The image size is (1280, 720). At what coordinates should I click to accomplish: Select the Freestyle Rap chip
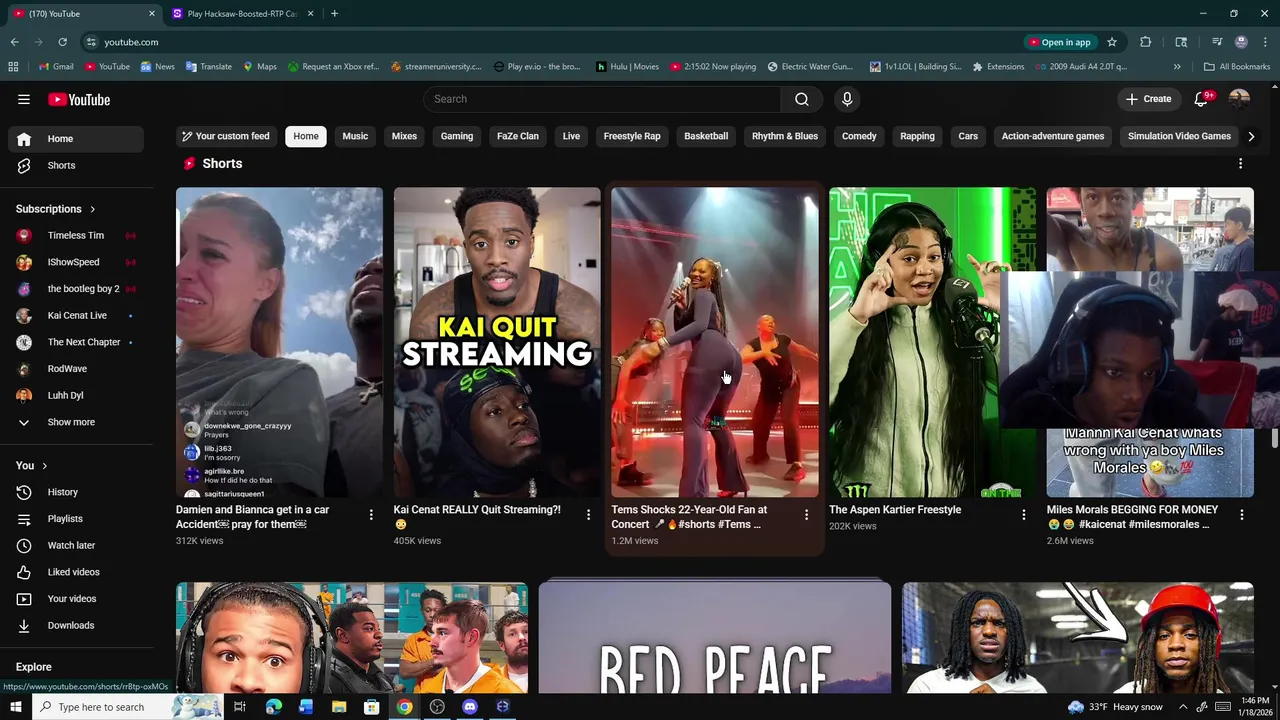(x=632, y=136)
